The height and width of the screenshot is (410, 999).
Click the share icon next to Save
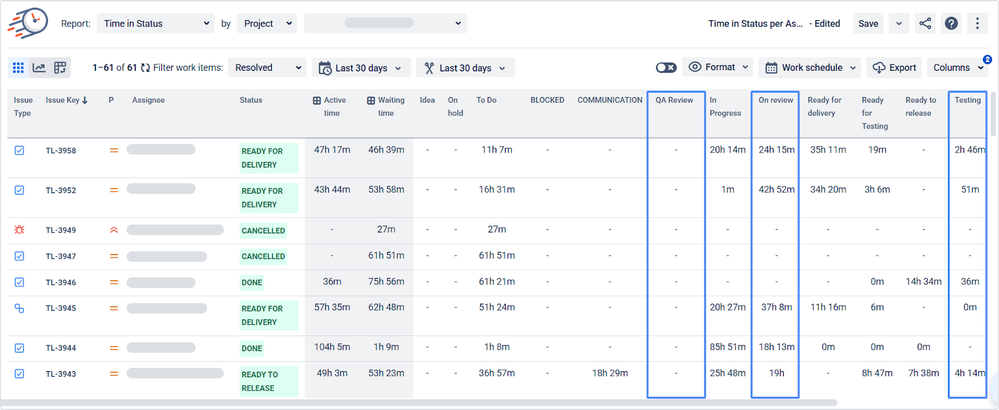[x=924, y=24]
